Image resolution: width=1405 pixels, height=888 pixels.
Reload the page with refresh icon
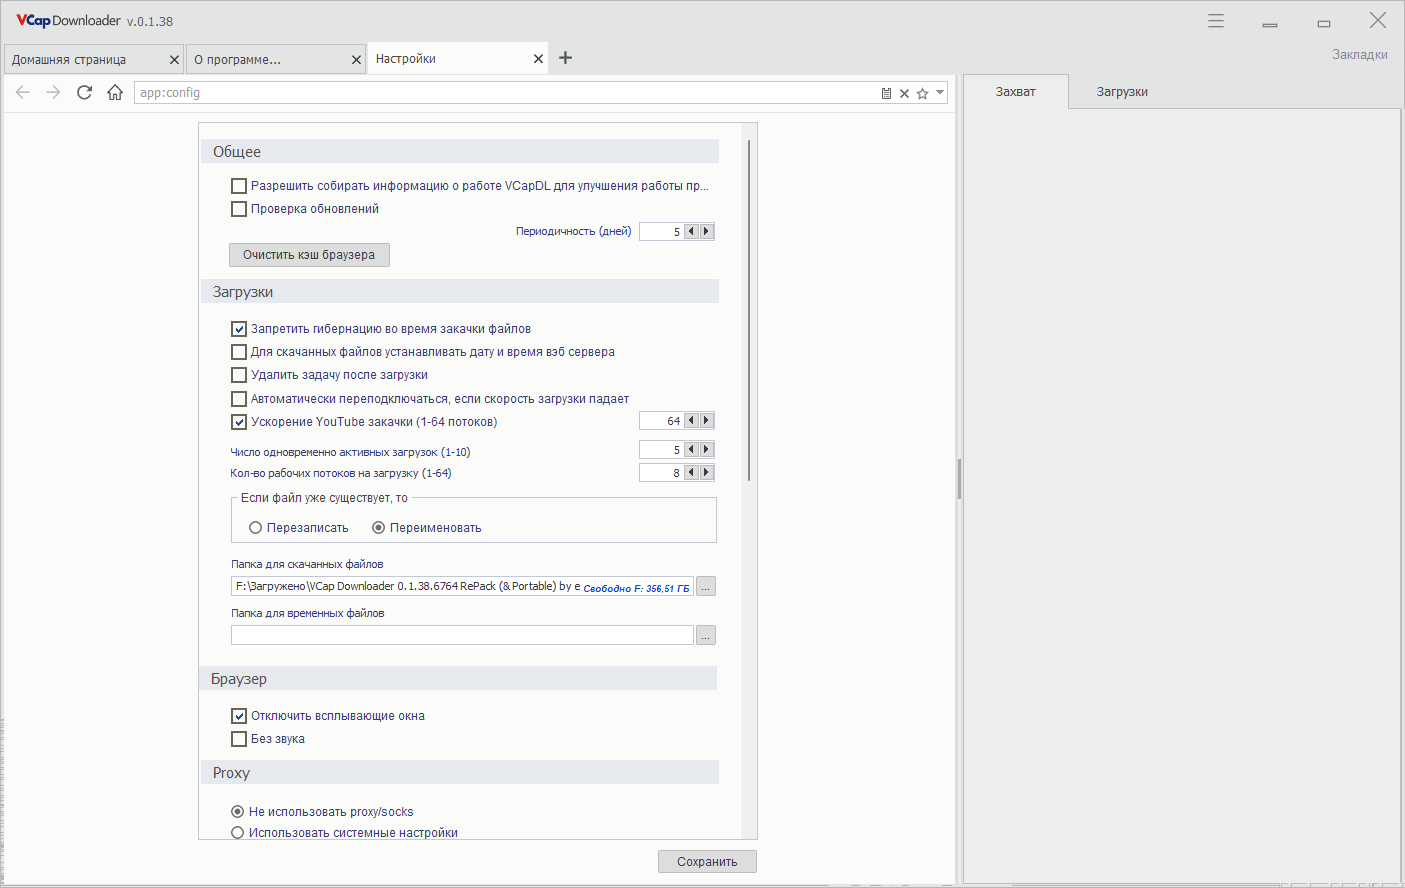(85, 92)
